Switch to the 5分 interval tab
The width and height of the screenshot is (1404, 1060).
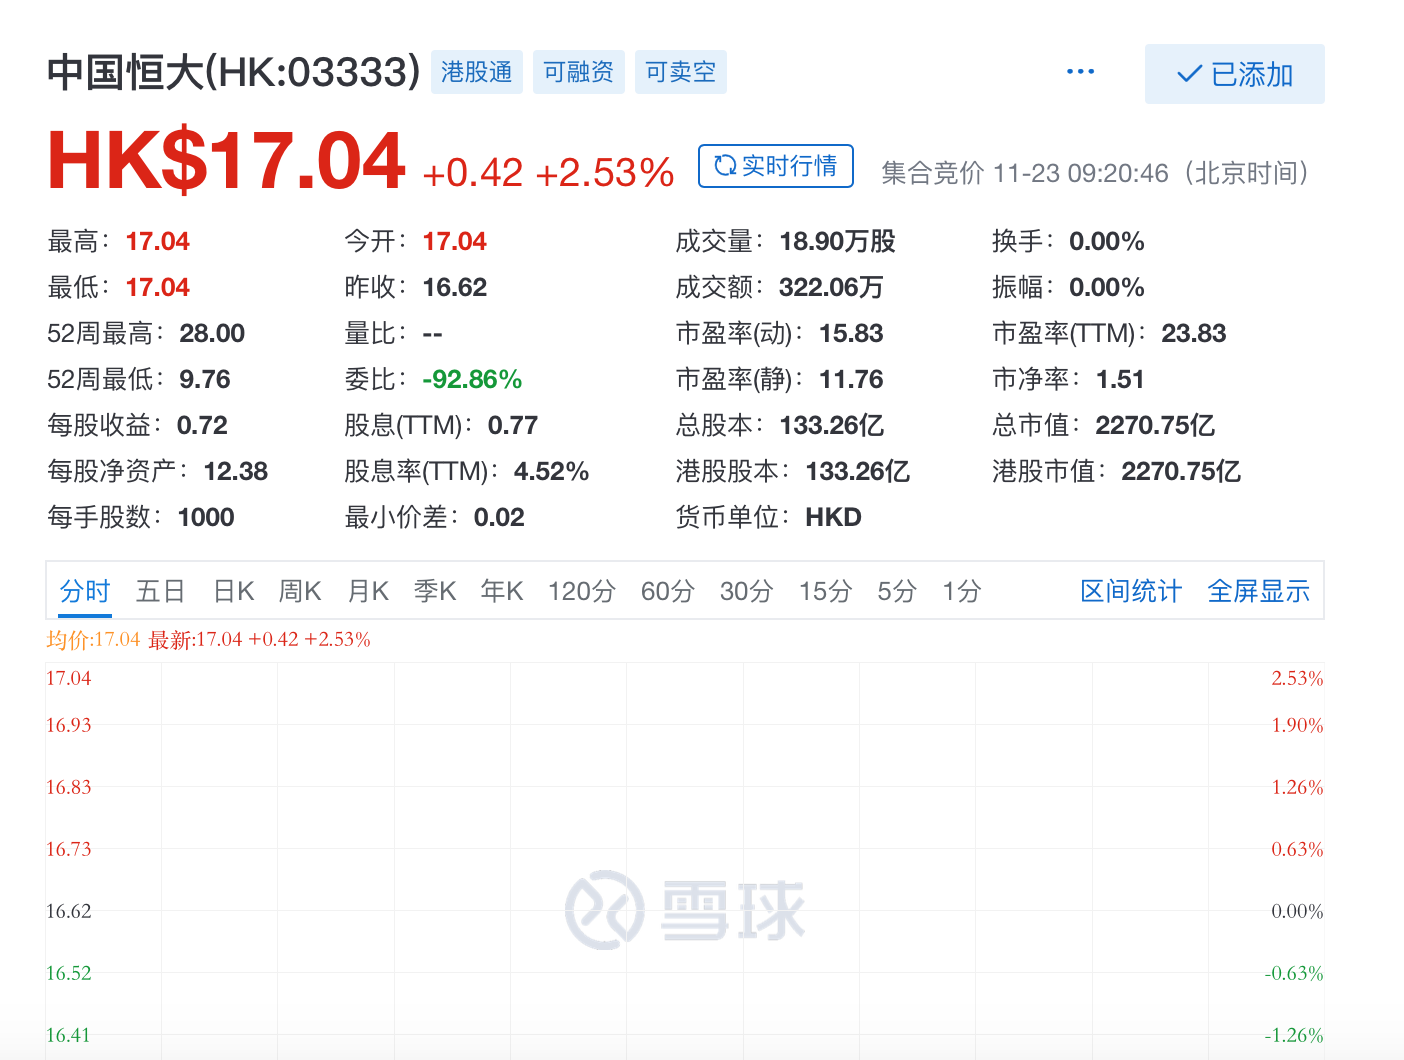click(897, 591)
